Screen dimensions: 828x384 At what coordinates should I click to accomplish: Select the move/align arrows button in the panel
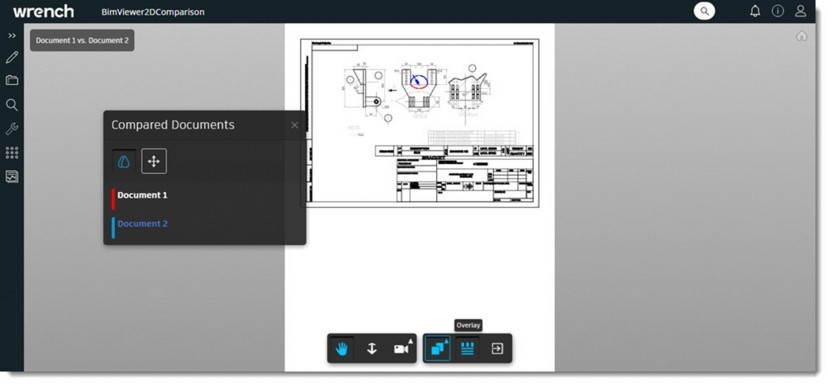coord(154,162)
